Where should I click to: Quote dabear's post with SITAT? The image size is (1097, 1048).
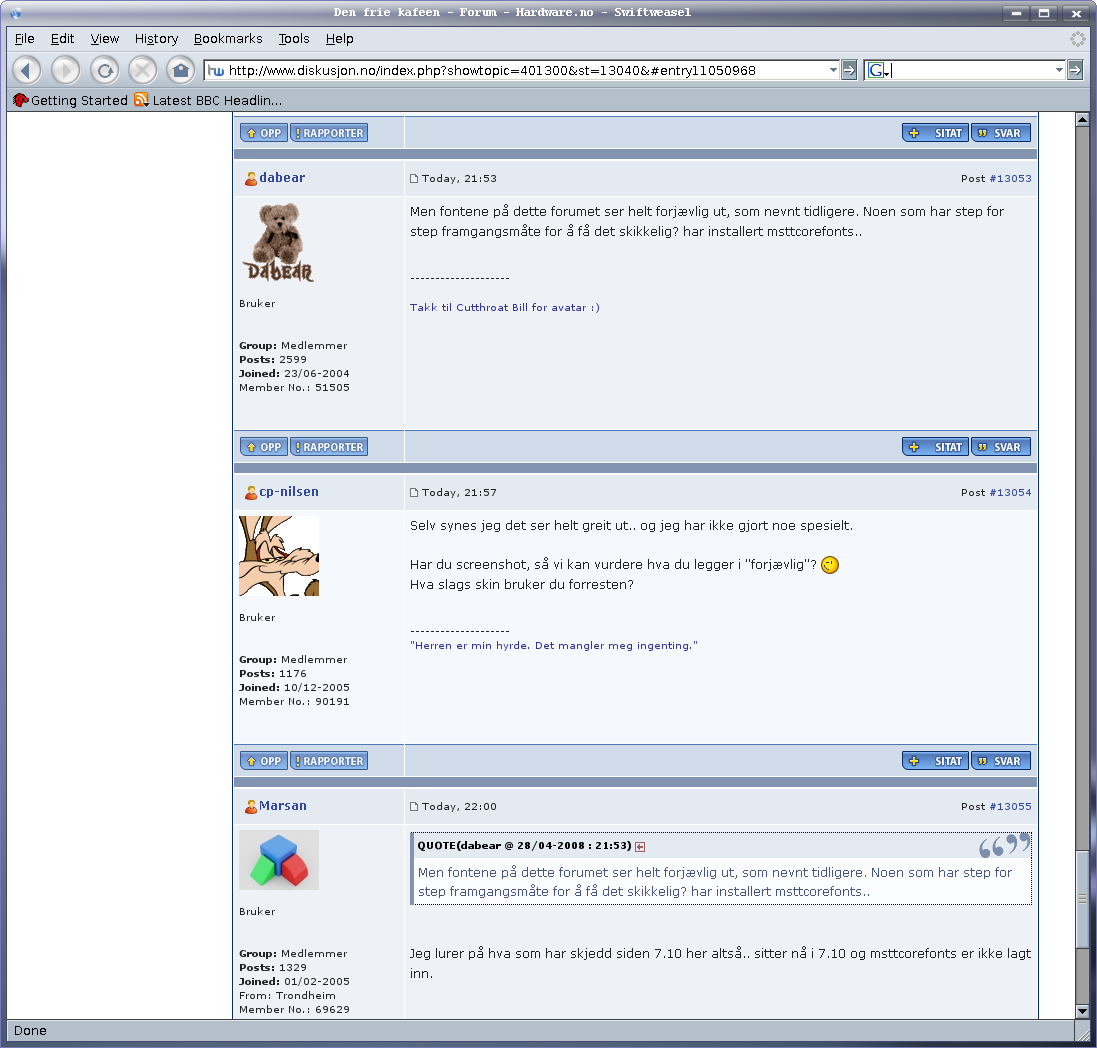coord(935,447)
